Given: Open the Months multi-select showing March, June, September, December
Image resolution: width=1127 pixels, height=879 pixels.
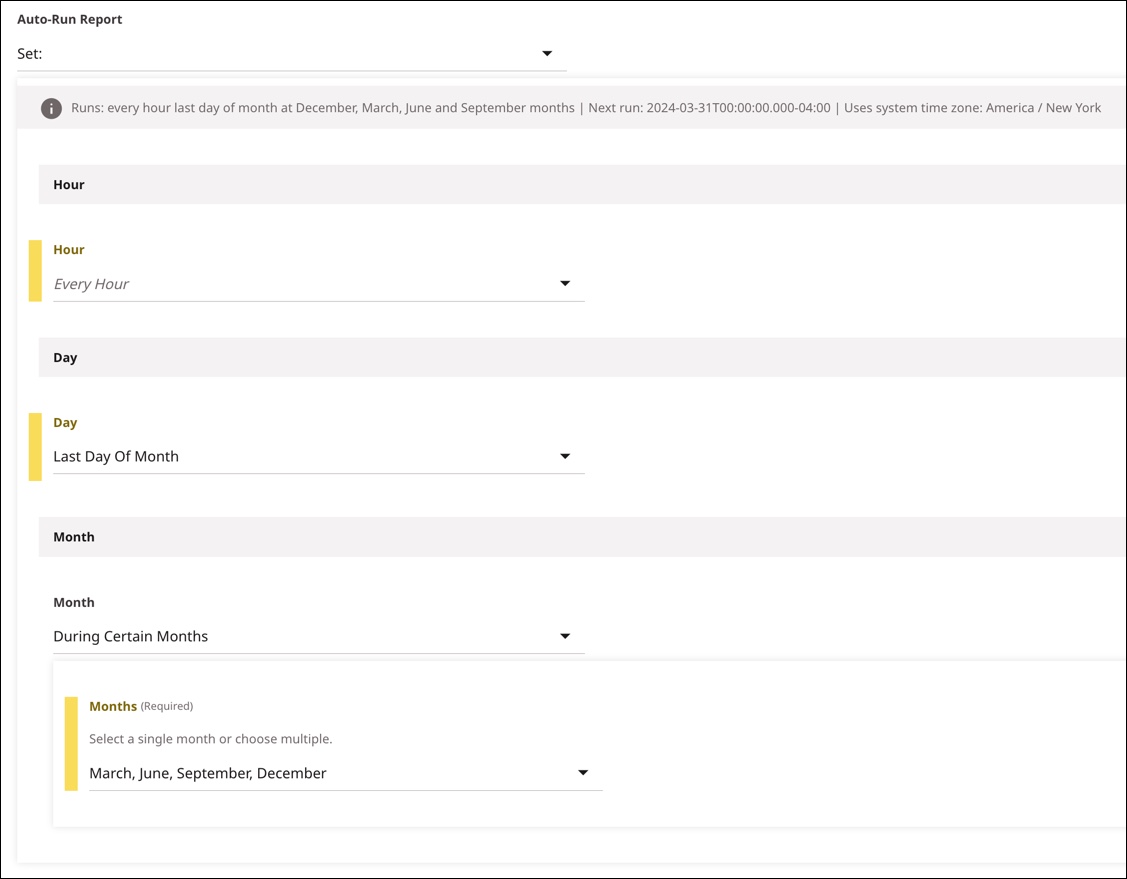Looking at the screenshot, I should (346, 773).
